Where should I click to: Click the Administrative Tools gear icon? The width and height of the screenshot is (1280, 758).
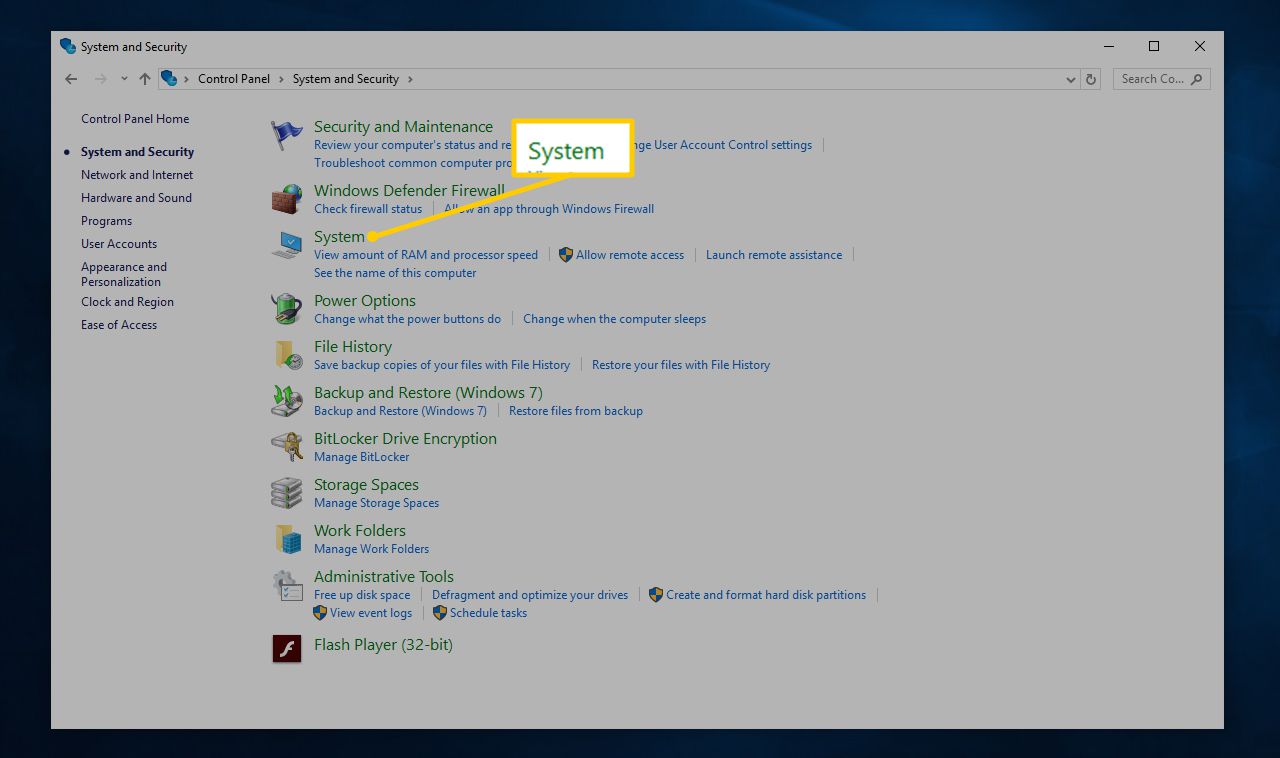(x=287, y=585)
